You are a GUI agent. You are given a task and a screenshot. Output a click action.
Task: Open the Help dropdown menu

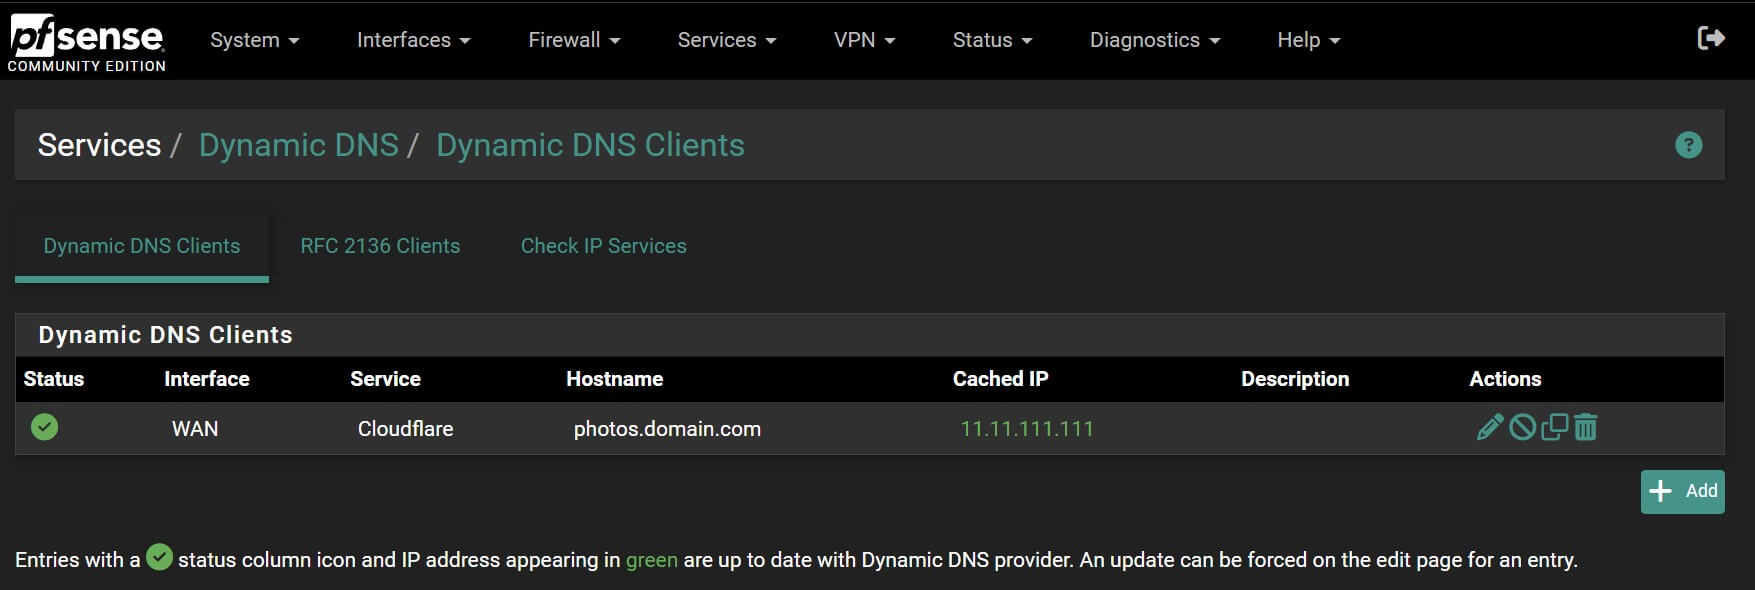point(1308,40)
